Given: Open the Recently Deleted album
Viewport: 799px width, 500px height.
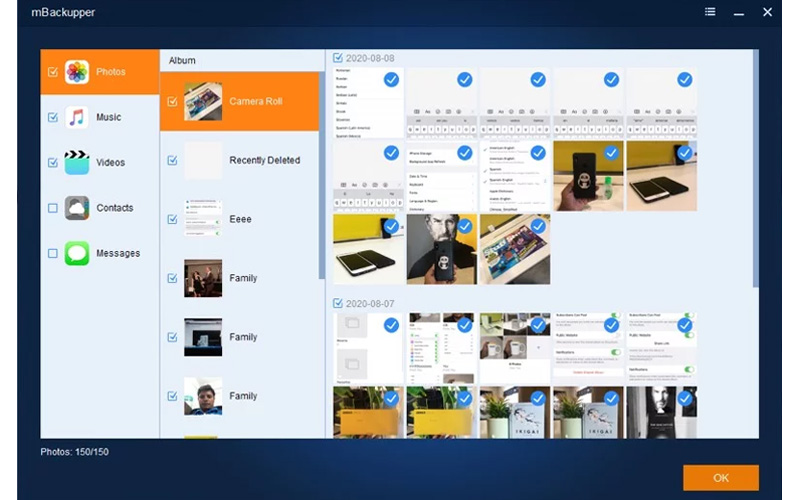Looking at the screenshot, I should [239, 161].
